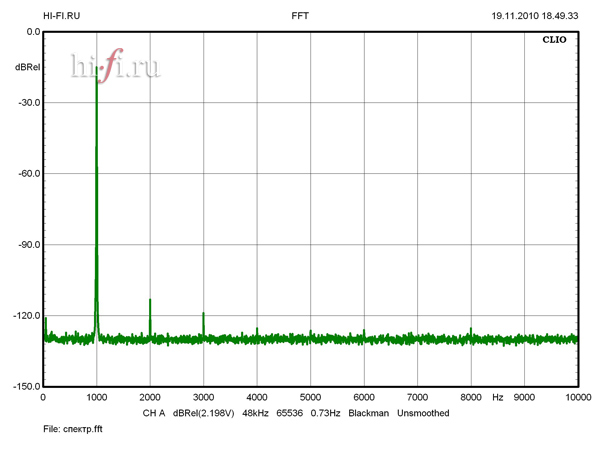The height and width of the screenshot is (450, 600).
Task: Click the -120.0 y-axis label
Action: pyautogui.click(x=23, y=315)
